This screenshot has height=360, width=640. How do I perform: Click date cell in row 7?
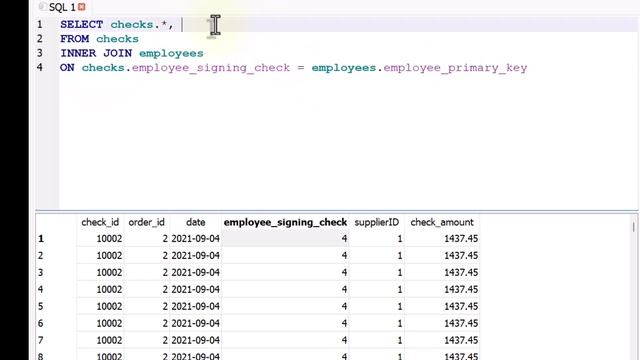196,340
